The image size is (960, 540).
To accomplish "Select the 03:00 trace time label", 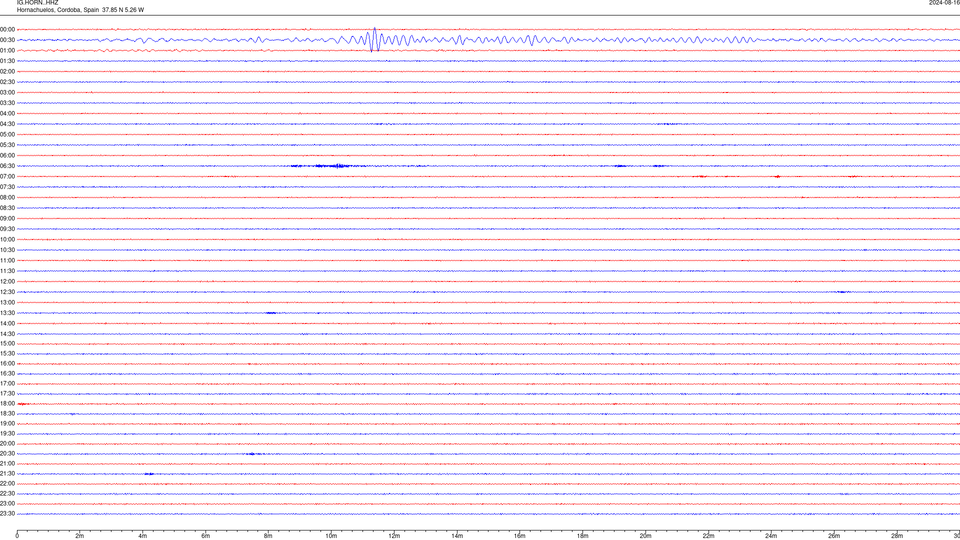I will [7, 93].
